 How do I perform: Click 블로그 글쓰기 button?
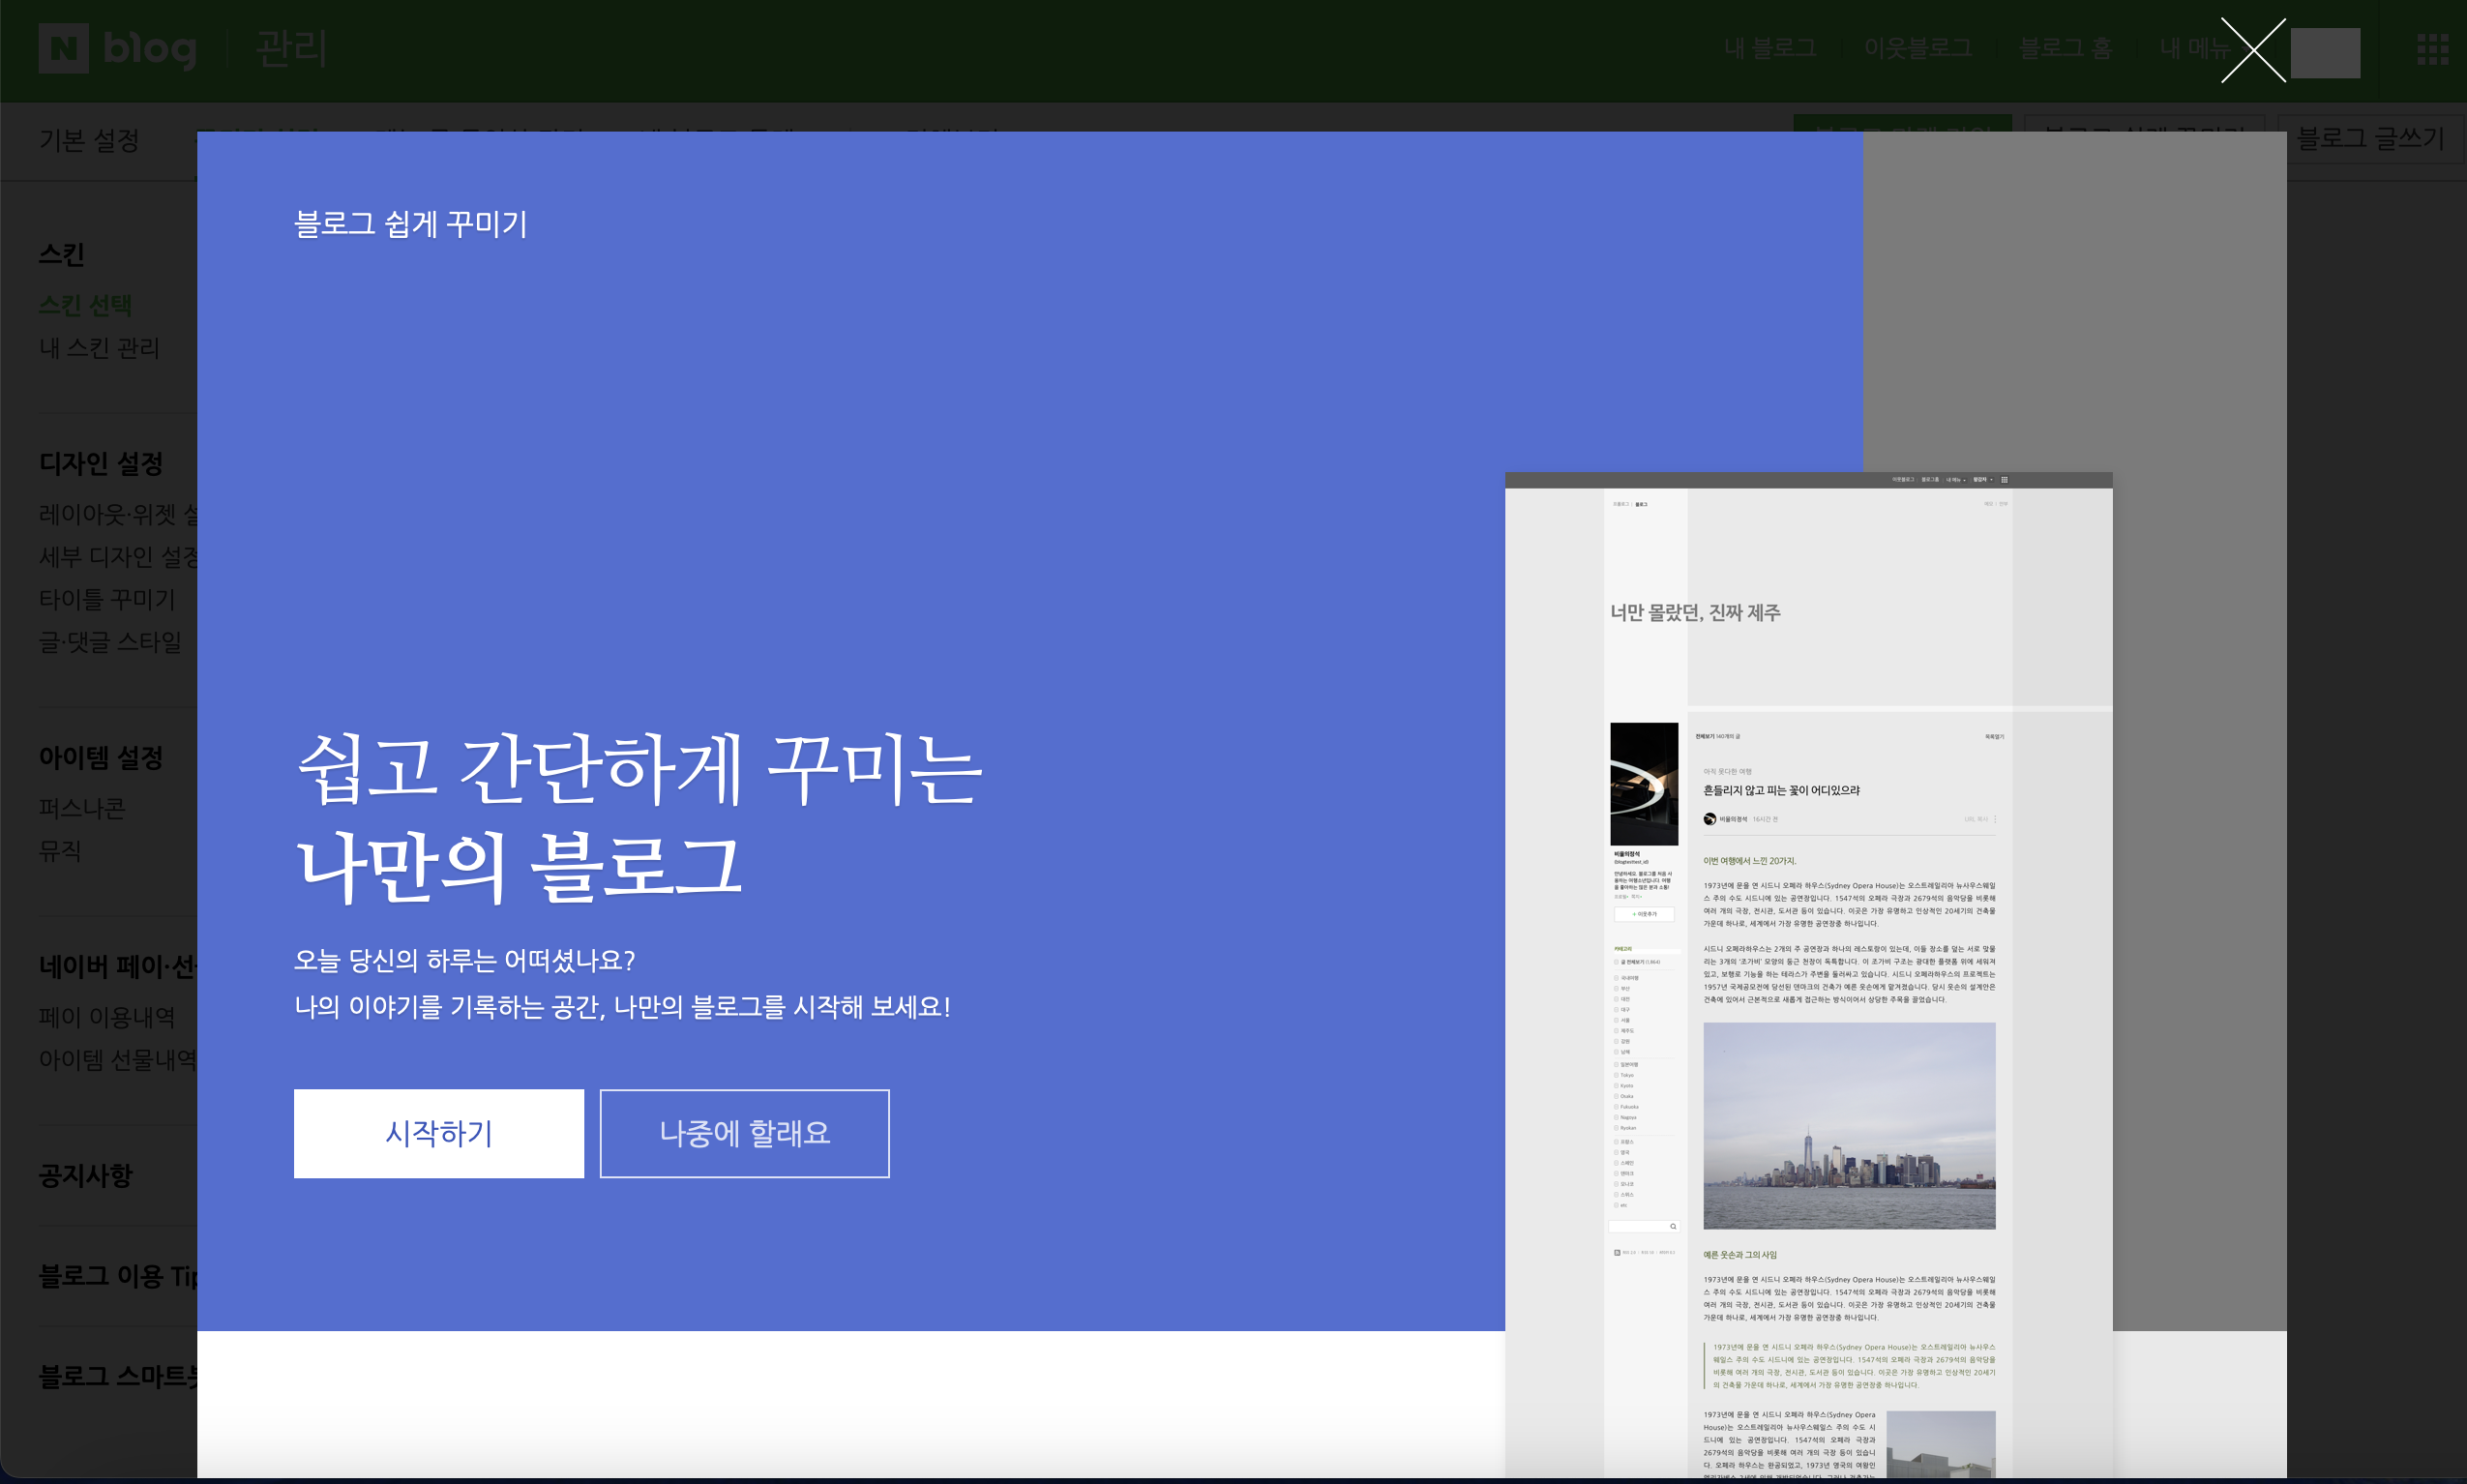click(x=2370, y=138)
